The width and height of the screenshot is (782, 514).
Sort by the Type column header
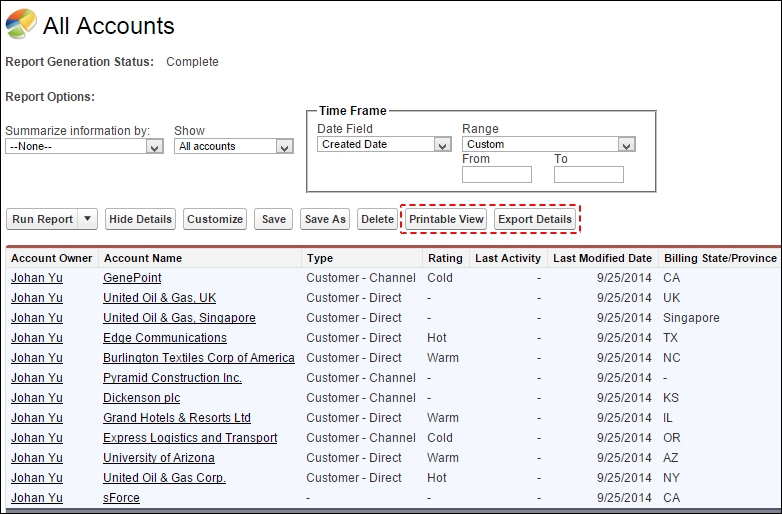click(x=320, y=258)
